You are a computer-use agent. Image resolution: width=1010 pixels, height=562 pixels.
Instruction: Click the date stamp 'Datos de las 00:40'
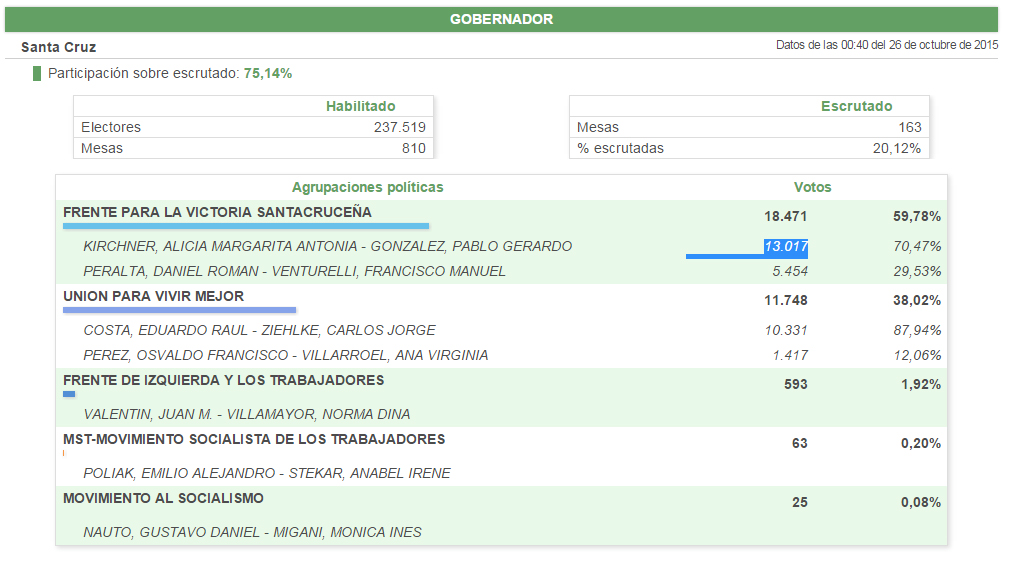pyautogui.click(x=887, y=45)
